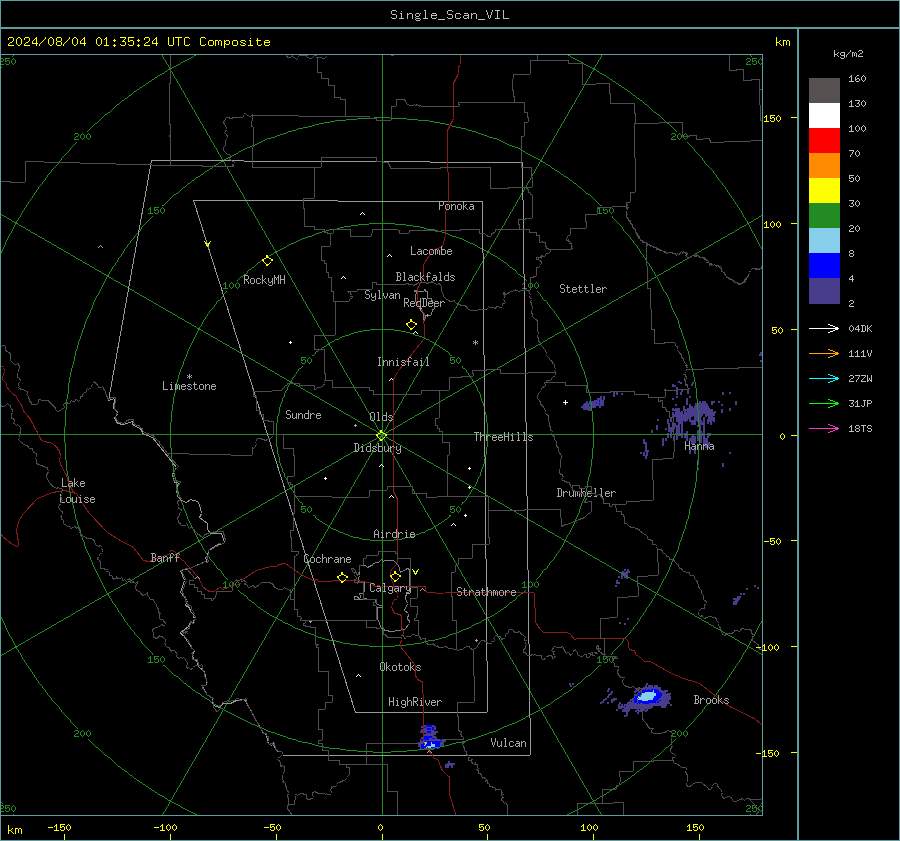Click the Sundre town label

click(303, 415)
